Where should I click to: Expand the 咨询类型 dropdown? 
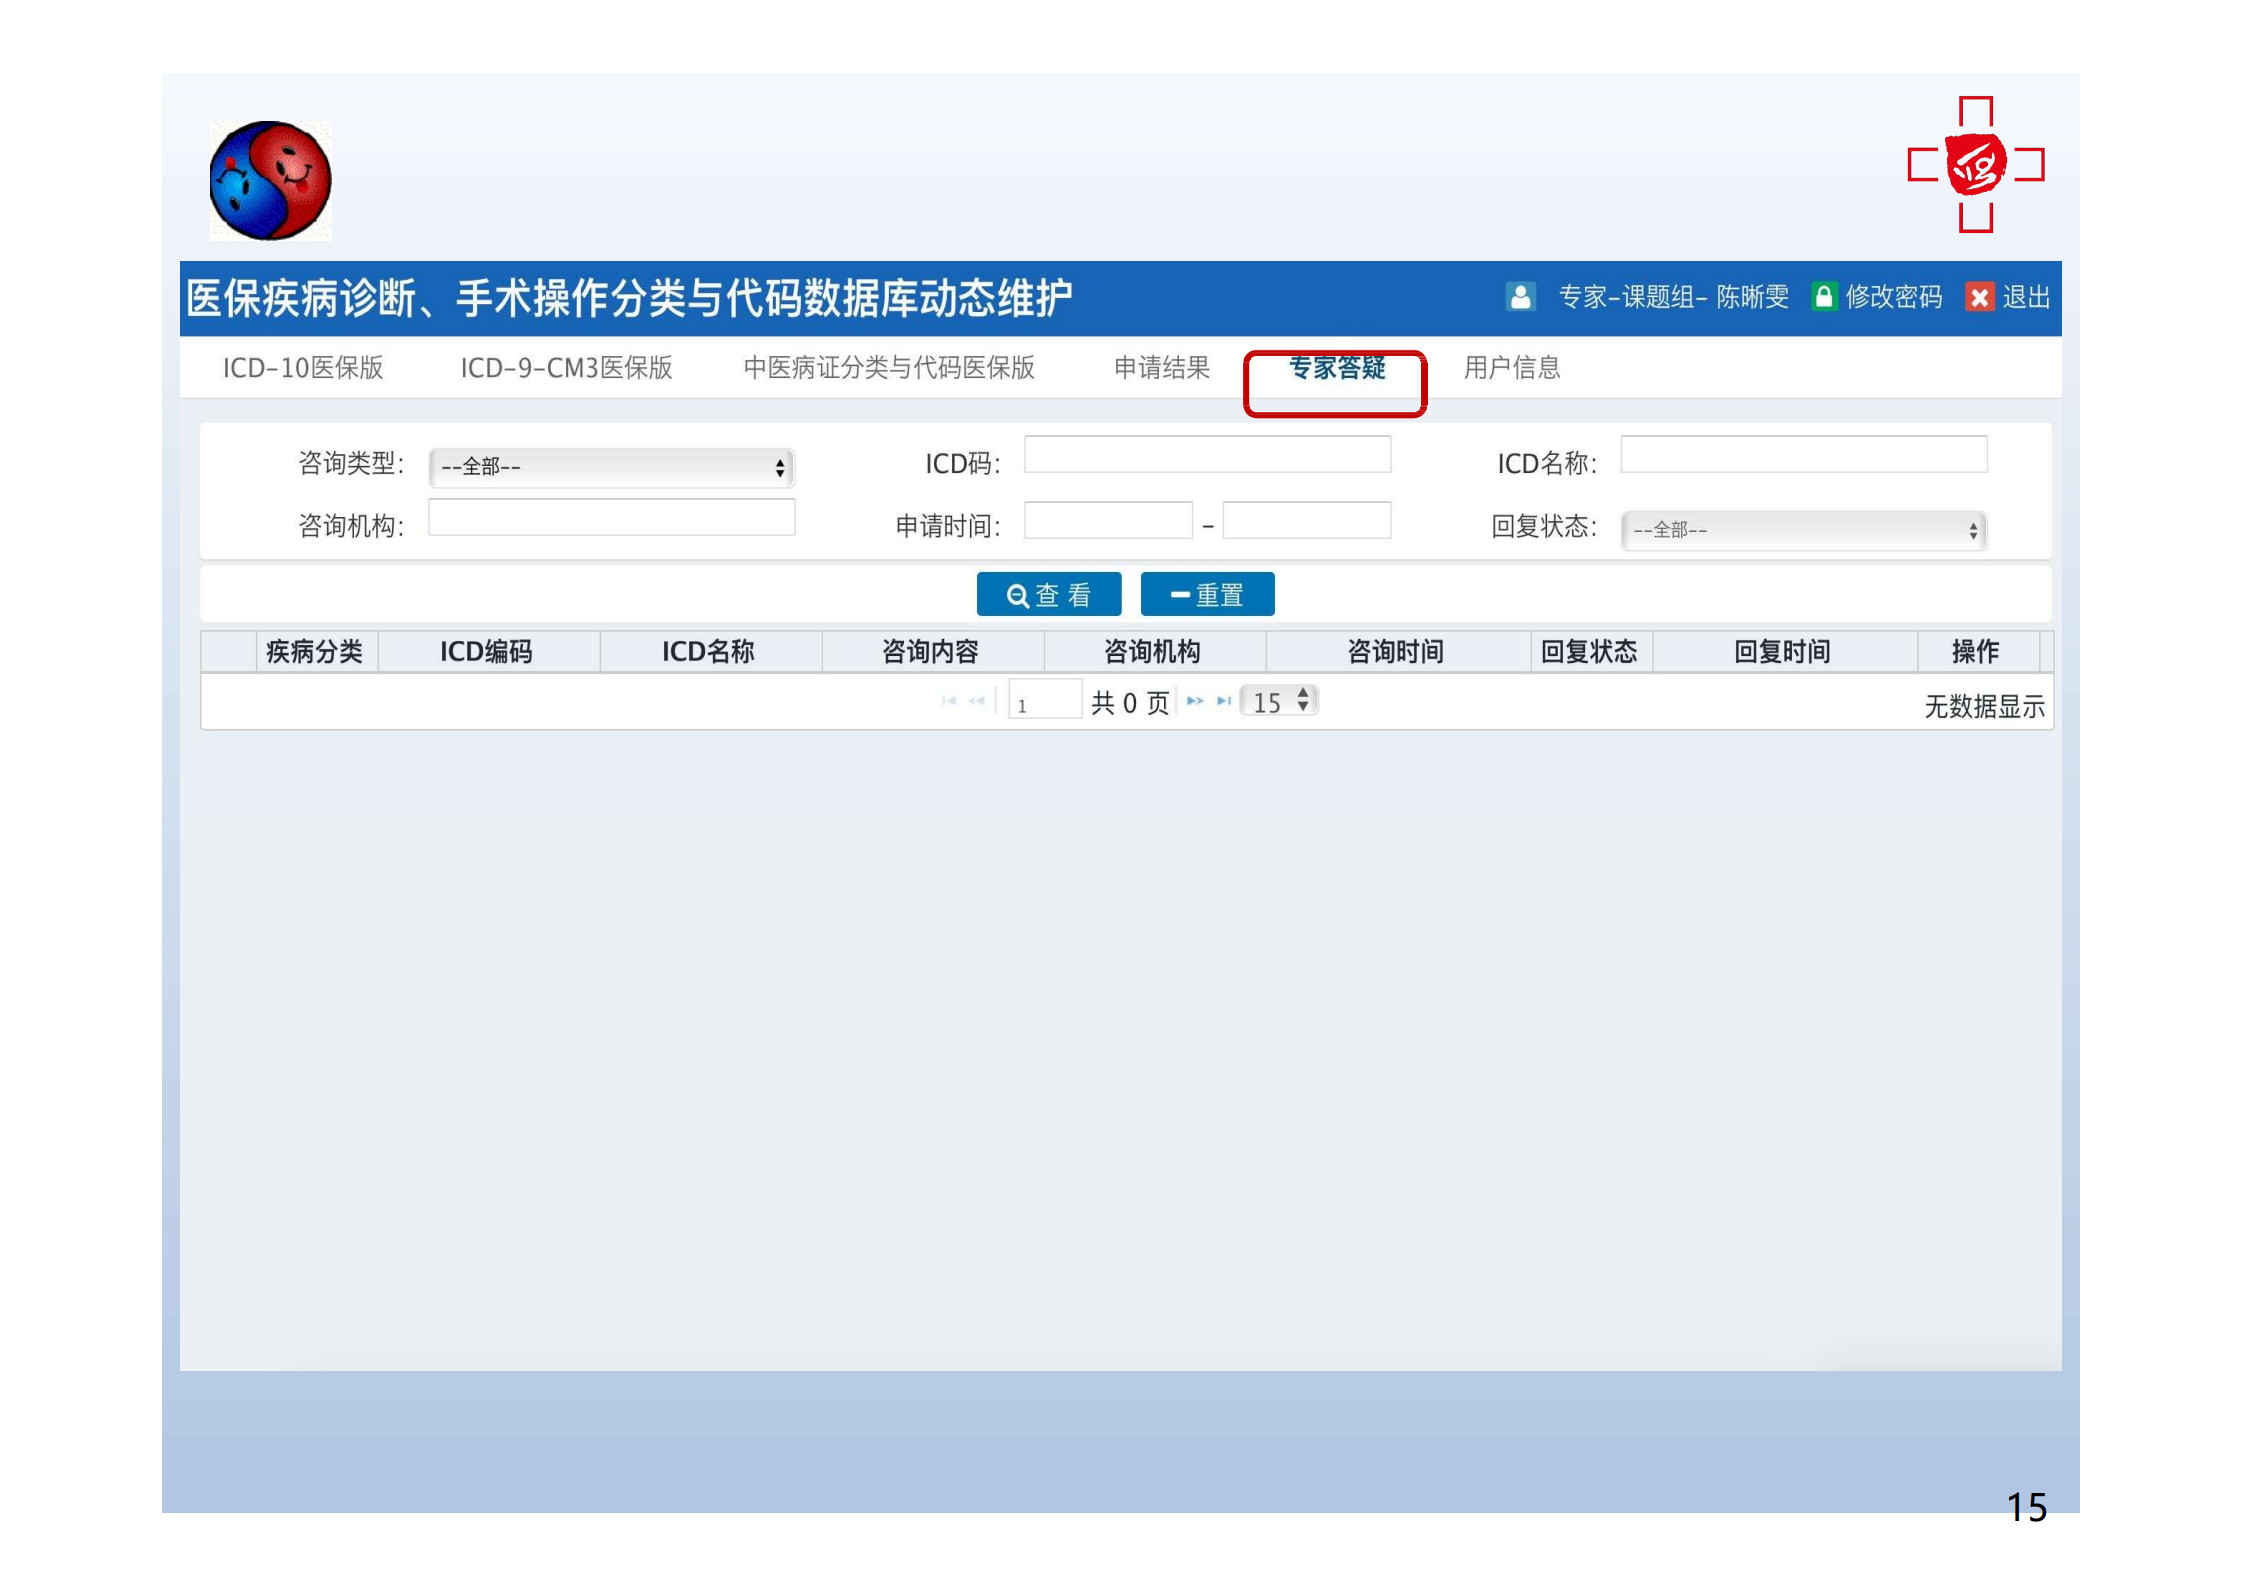611,467
